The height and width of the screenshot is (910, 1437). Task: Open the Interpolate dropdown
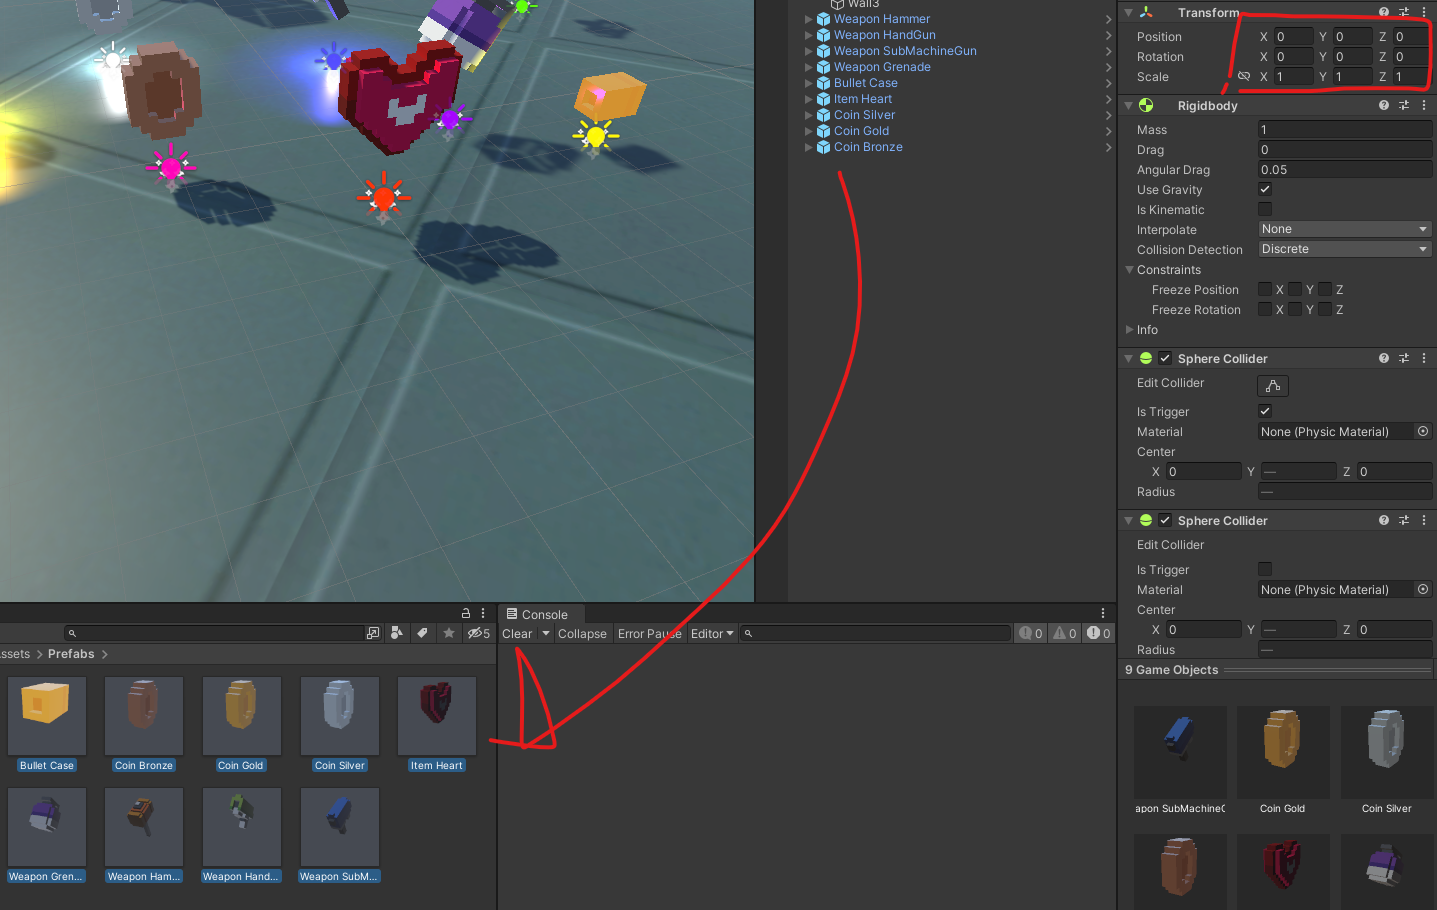tap(1344, 229)
